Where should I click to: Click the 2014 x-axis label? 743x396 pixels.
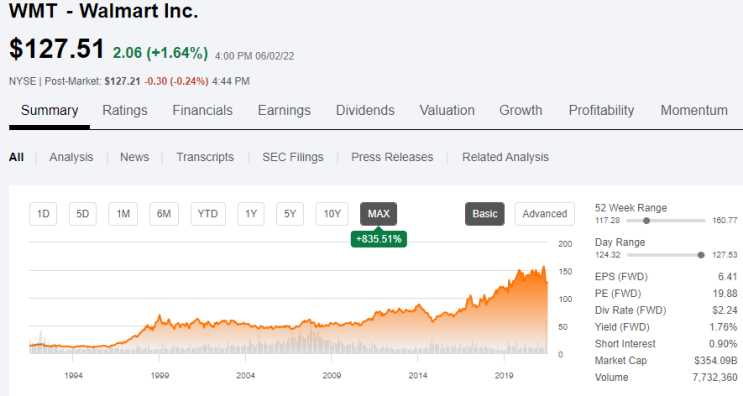[418, 376]
